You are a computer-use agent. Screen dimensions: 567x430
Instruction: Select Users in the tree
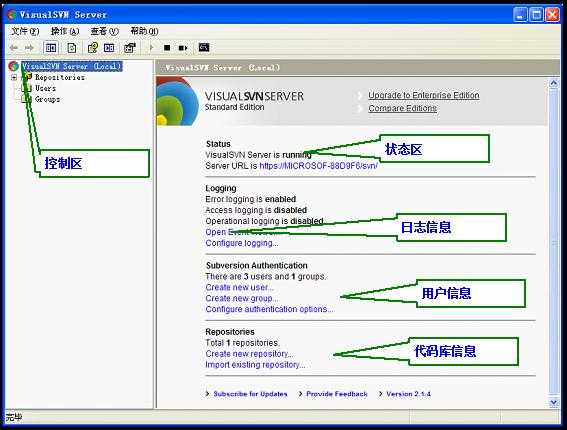coord(45,88)
